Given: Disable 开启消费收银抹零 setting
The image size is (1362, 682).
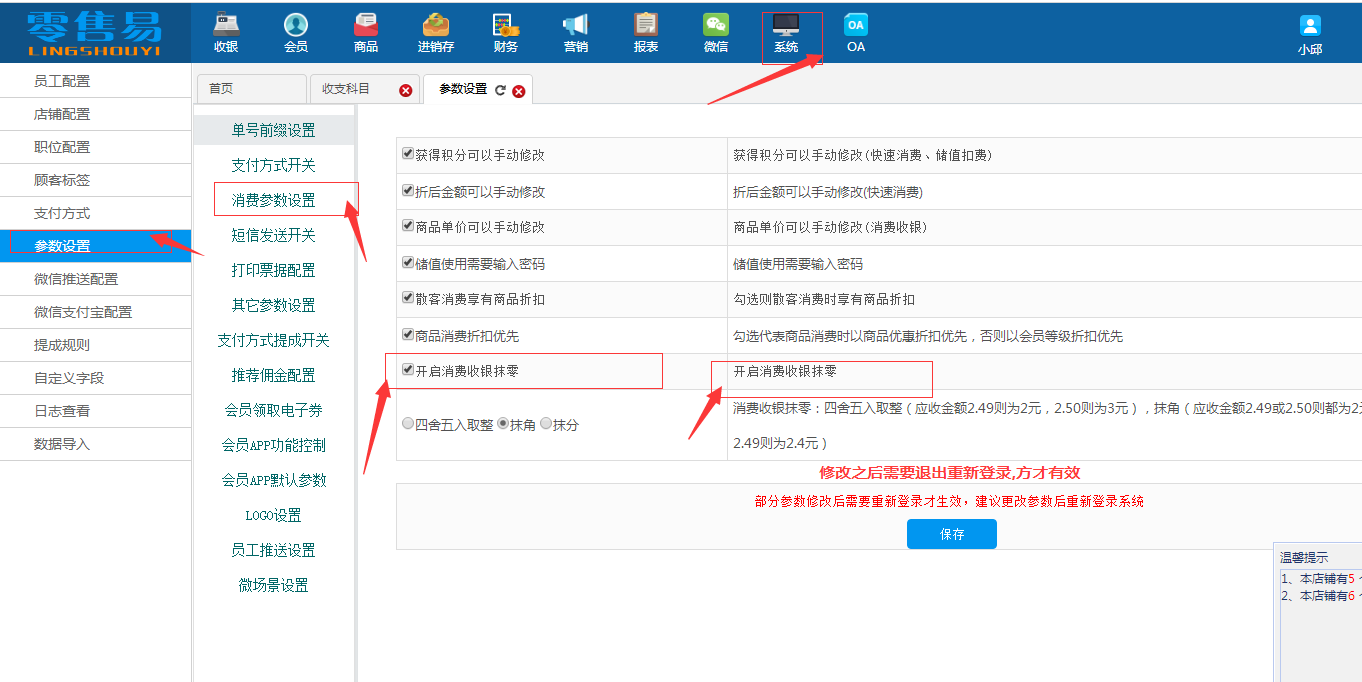Looking at the screenshot, I should (408, 370).
